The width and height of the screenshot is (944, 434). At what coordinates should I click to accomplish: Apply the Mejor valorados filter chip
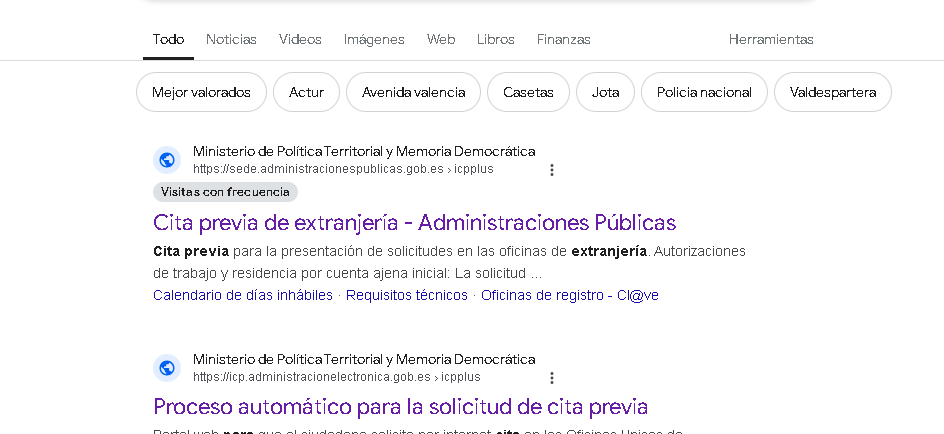201,92
